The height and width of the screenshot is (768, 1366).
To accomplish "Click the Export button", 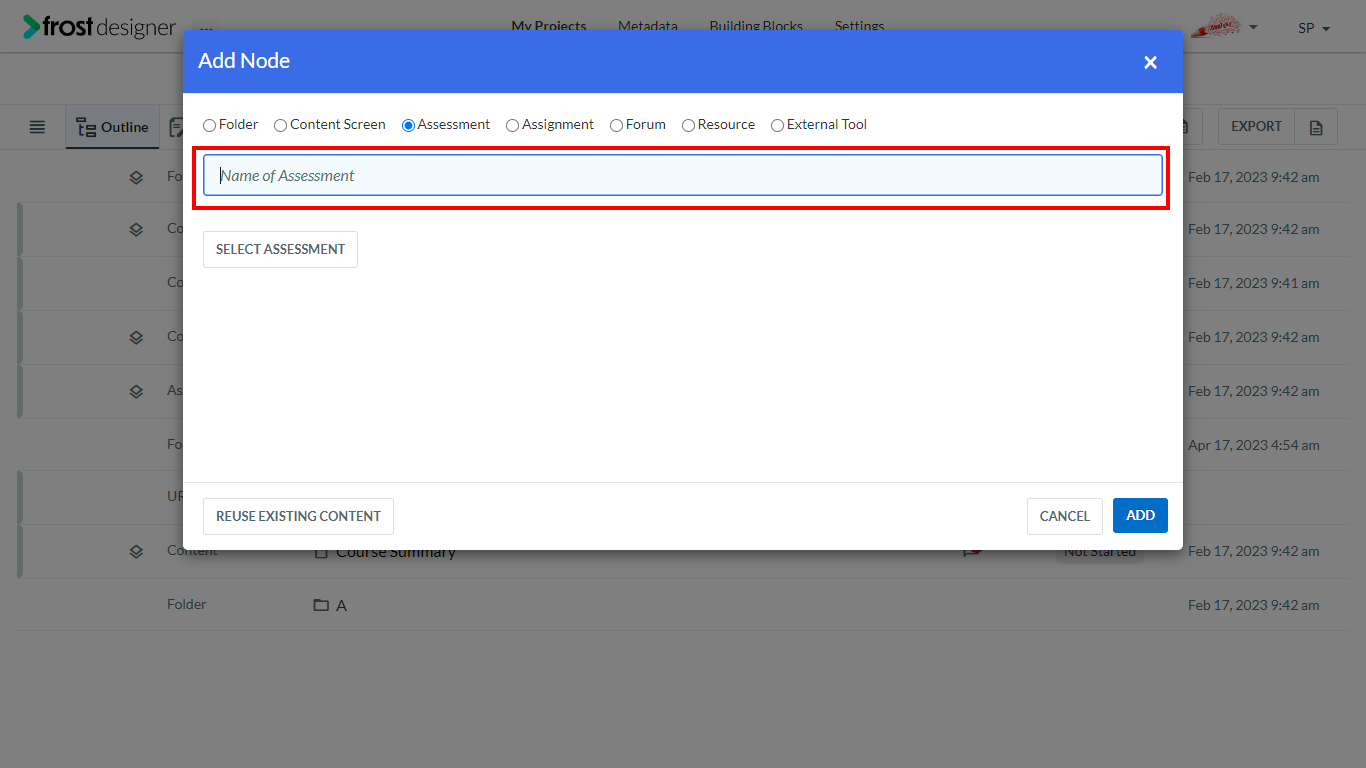I will pyautogui.click(x=1256, y=126).
